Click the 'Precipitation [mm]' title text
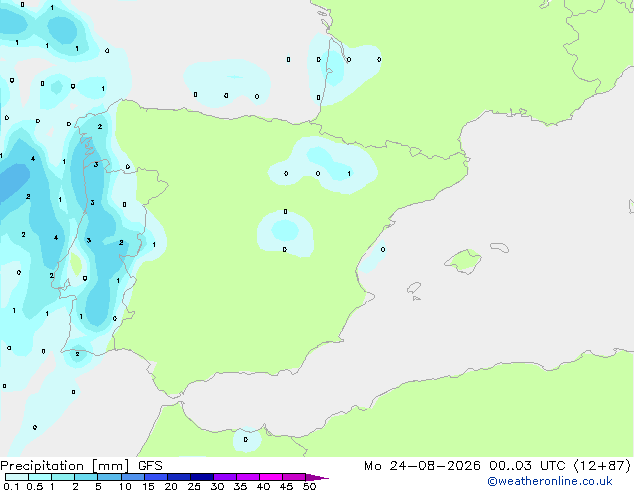The height and width of the screenshot is (490, 634). (x=65, y=466)
